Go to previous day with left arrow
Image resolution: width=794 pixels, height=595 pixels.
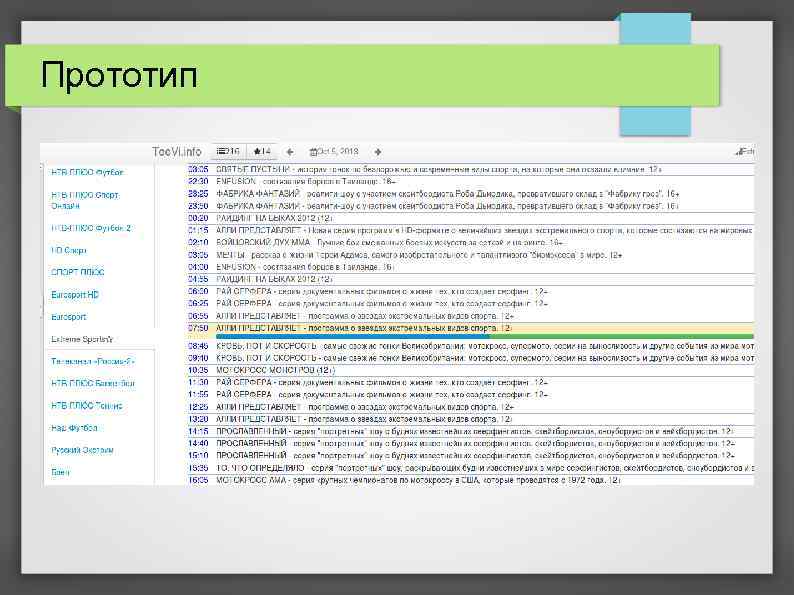coord(290,151)
